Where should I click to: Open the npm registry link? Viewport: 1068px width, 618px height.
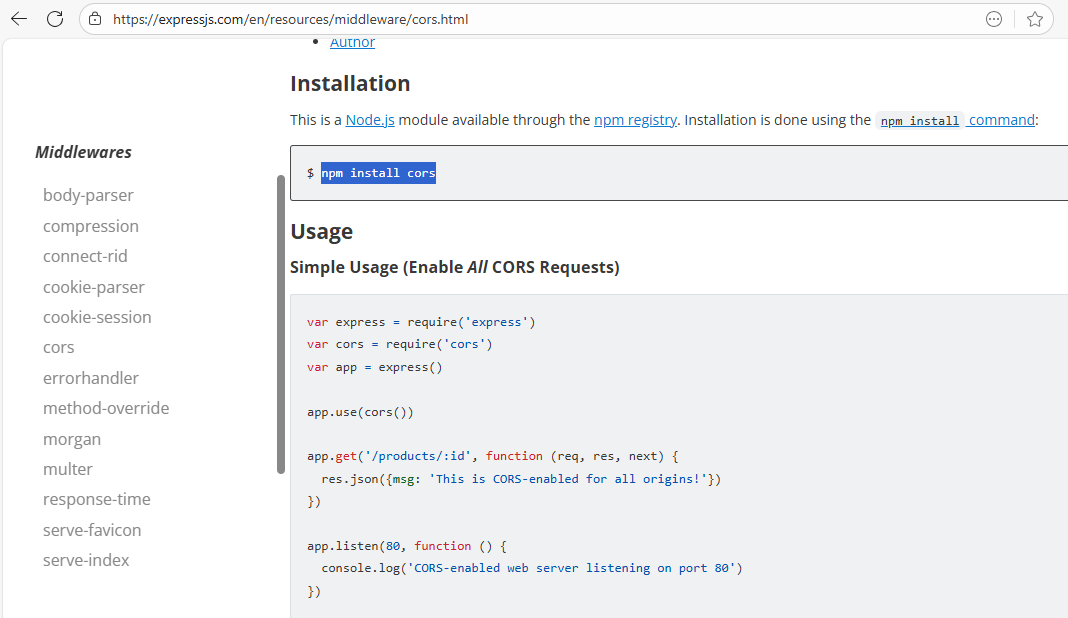tap(635, 120)
